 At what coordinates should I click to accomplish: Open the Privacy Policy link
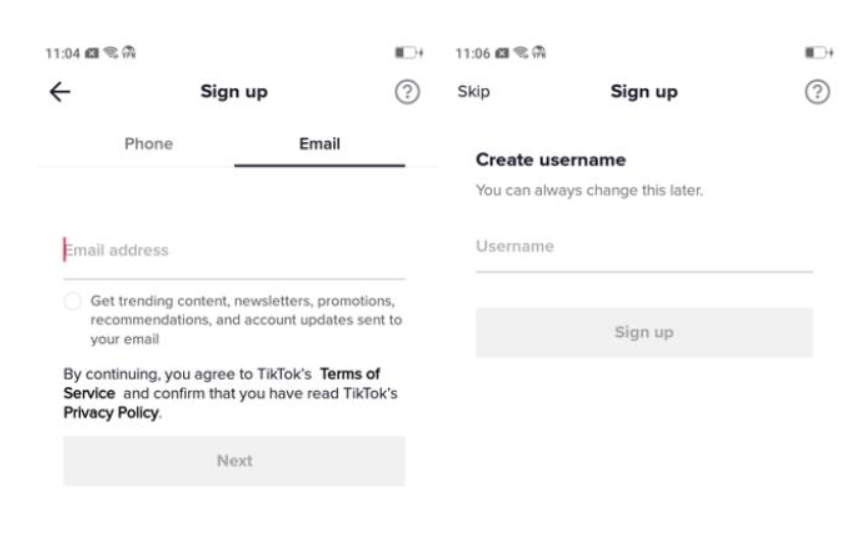pos(110,413)
